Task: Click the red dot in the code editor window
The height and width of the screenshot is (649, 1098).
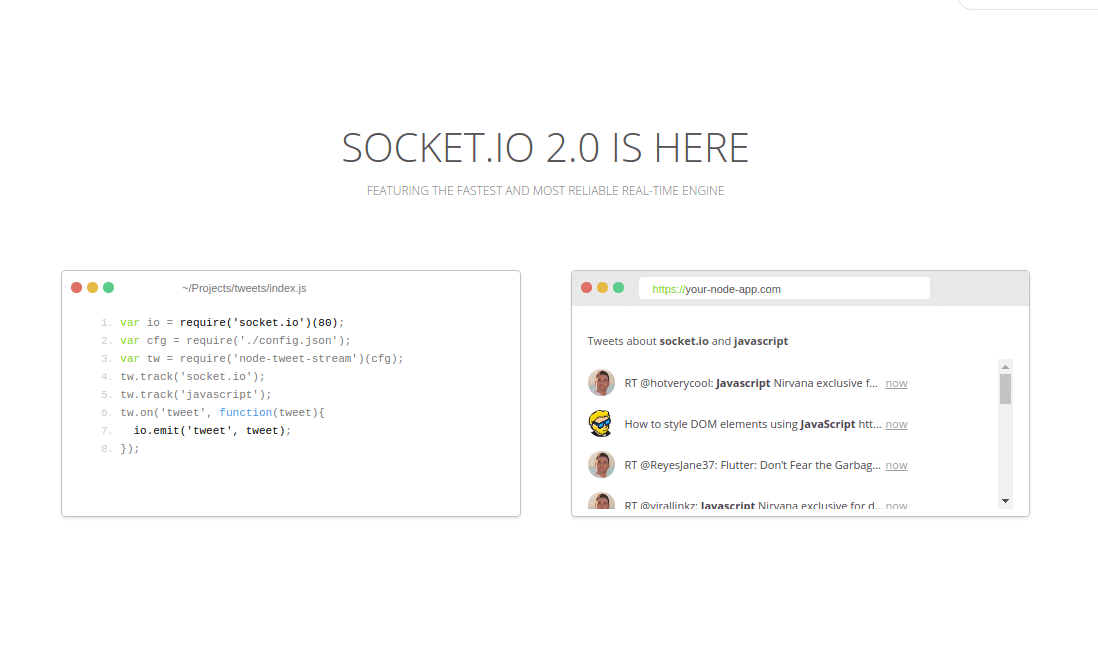Action: (x=76, y=288)
